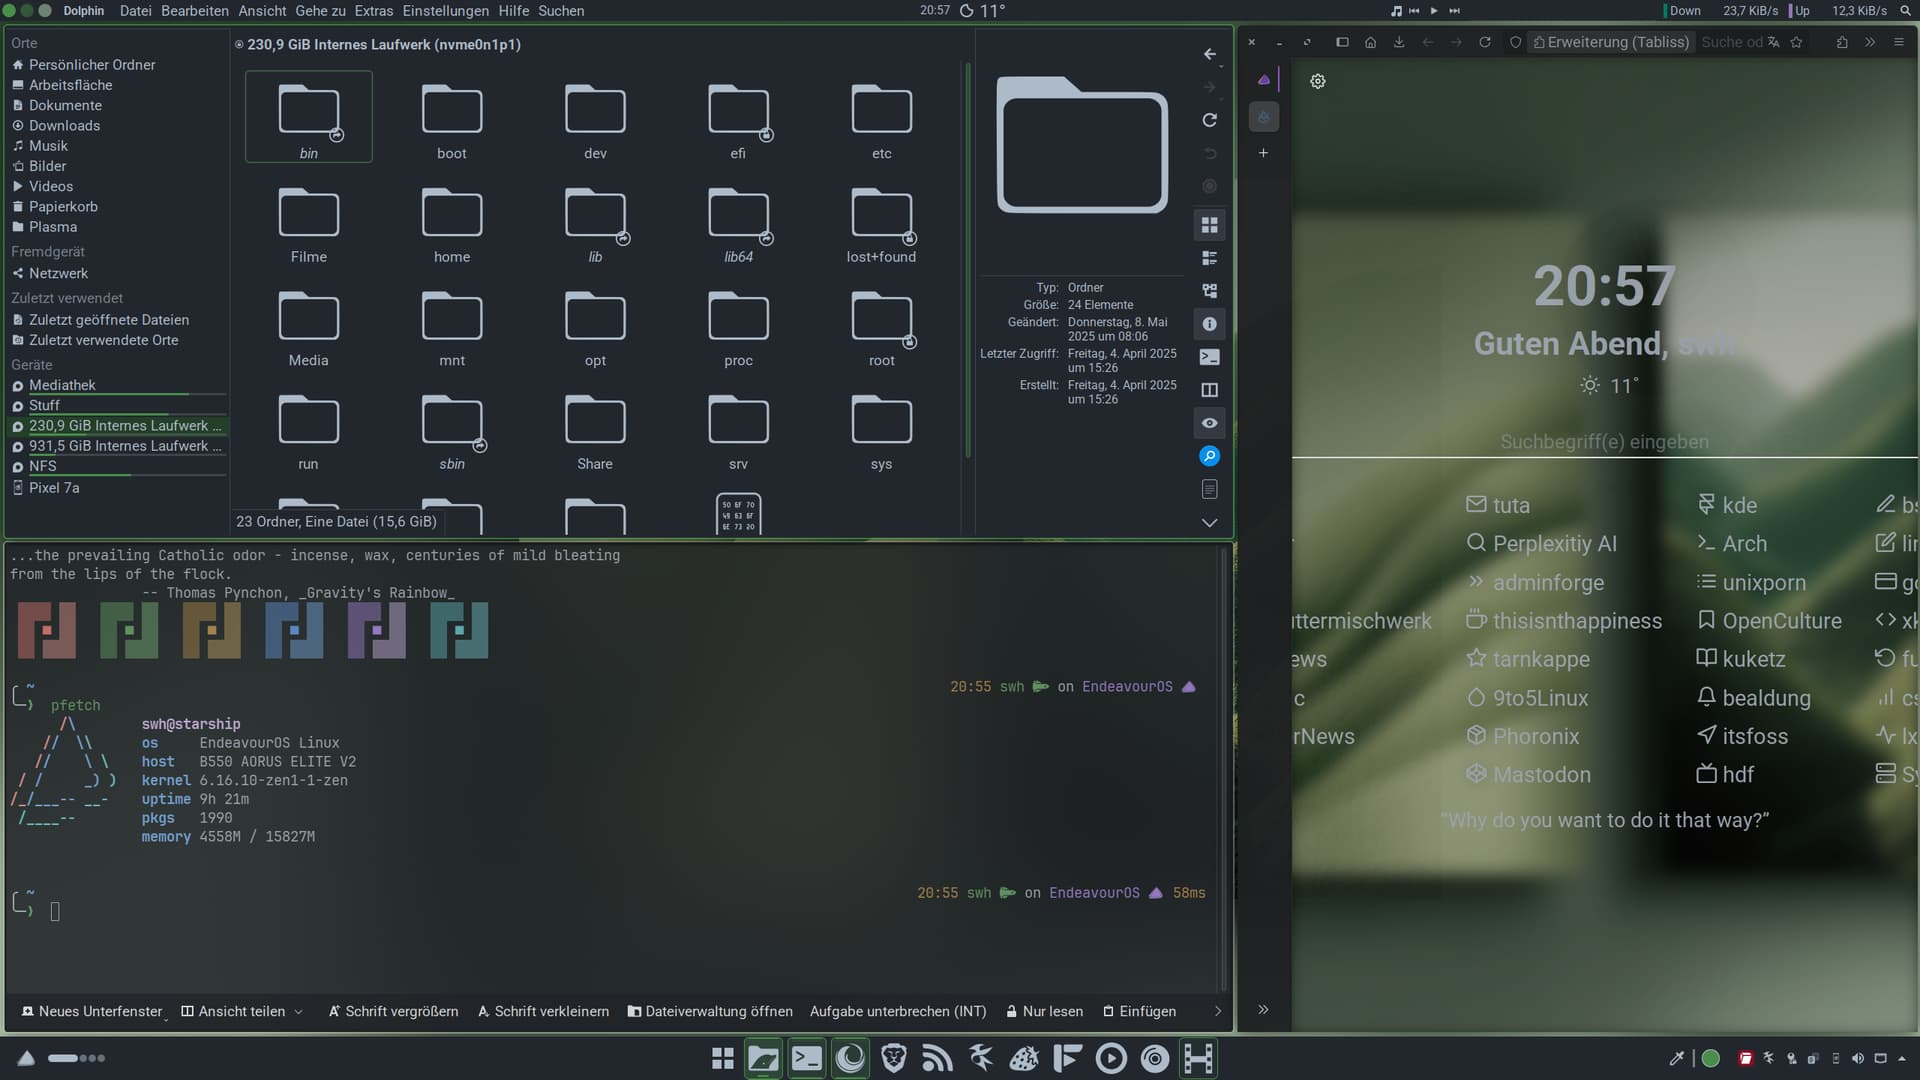Click the Schrift vergrößern button
The image size is (1920, 1080).
(393, 1012)
